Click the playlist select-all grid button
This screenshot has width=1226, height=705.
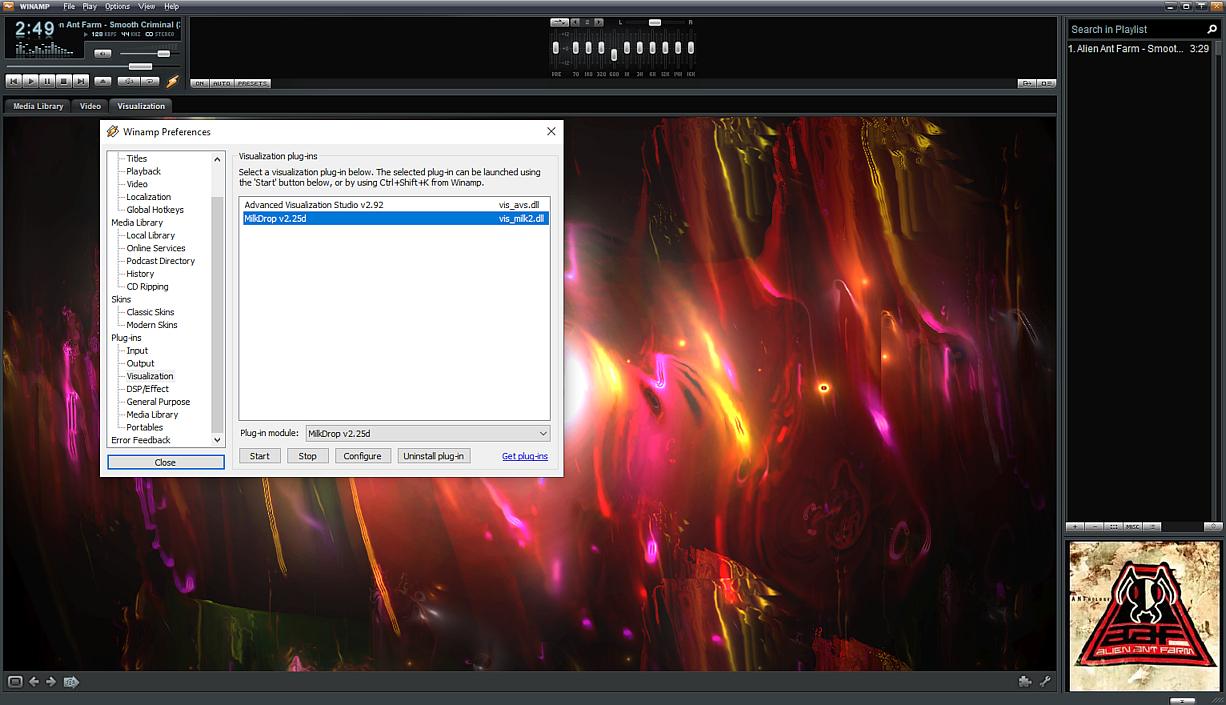point(1114,526)
